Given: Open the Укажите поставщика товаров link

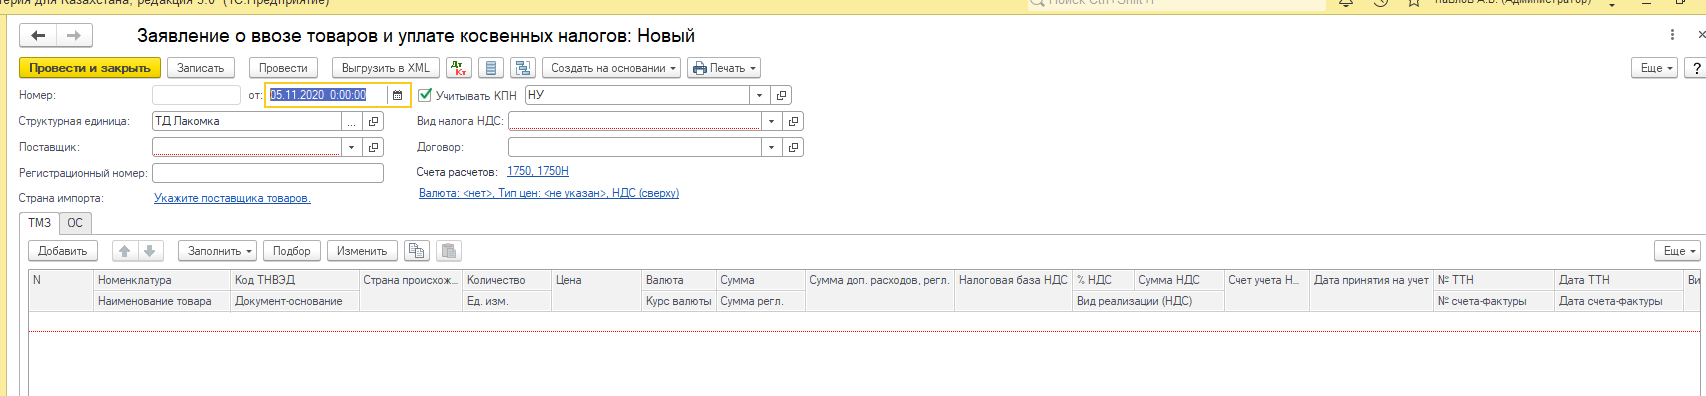Looking at the screenshot, I should pos(232,198).
